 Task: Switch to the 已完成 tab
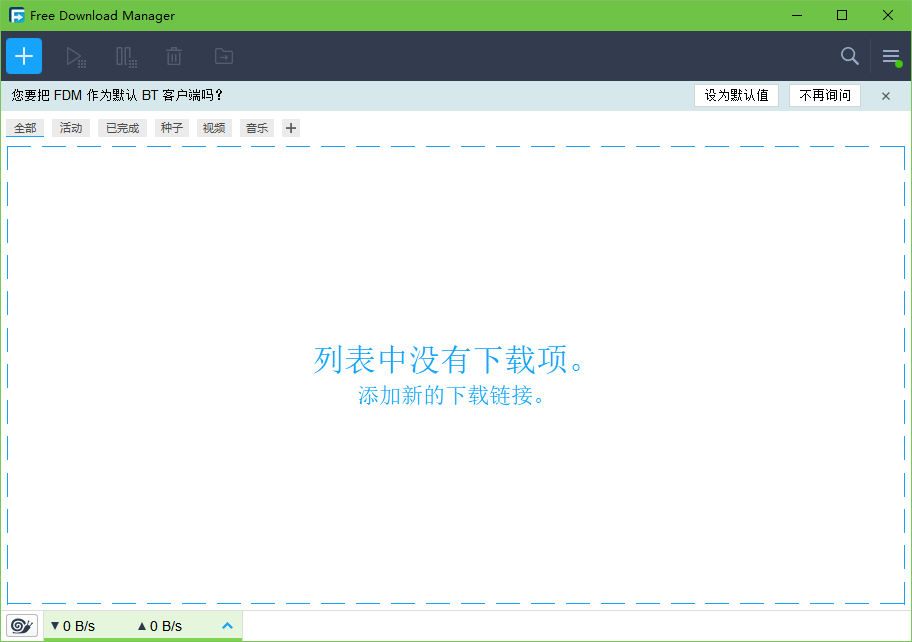(x=122, y=127)
